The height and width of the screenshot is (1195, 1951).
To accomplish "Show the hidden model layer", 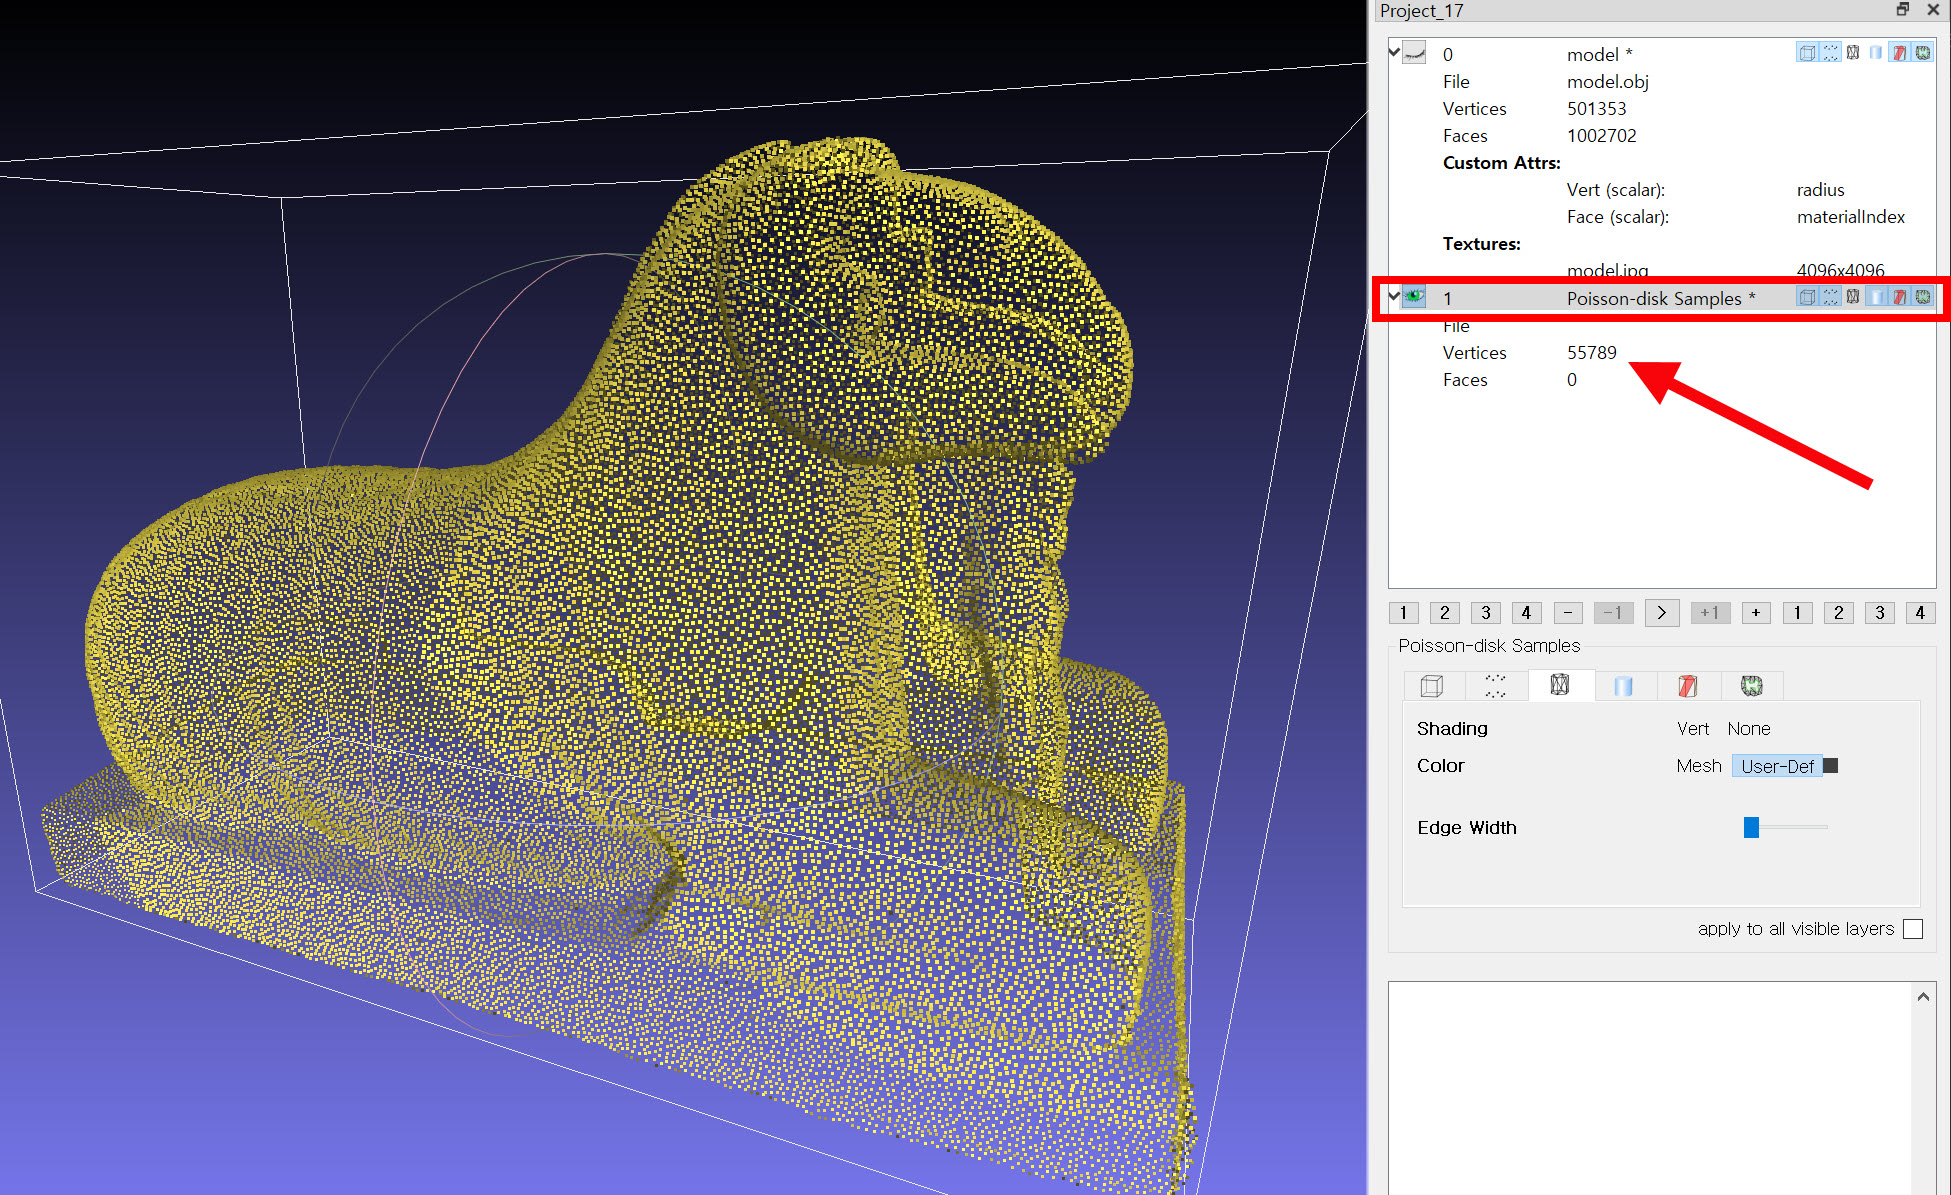I will coord(1414,54).
